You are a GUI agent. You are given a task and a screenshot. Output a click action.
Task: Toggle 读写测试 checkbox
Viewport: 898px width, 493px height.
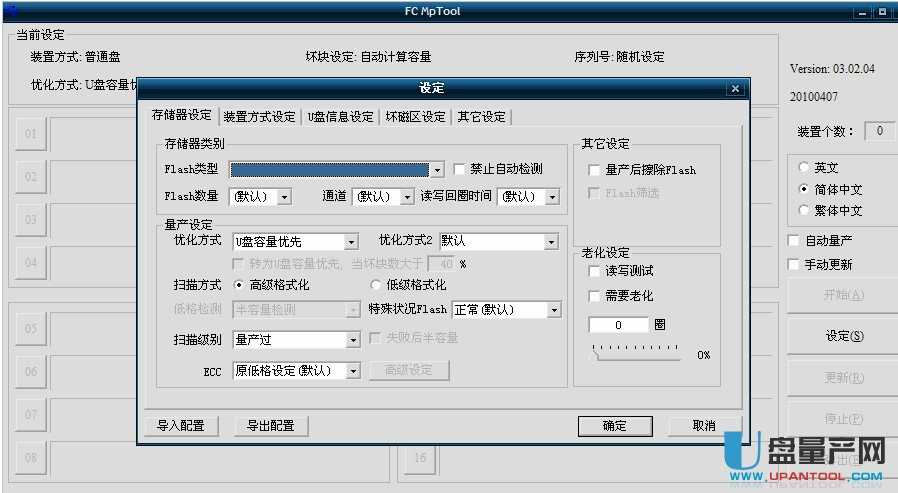pos(595,271)
